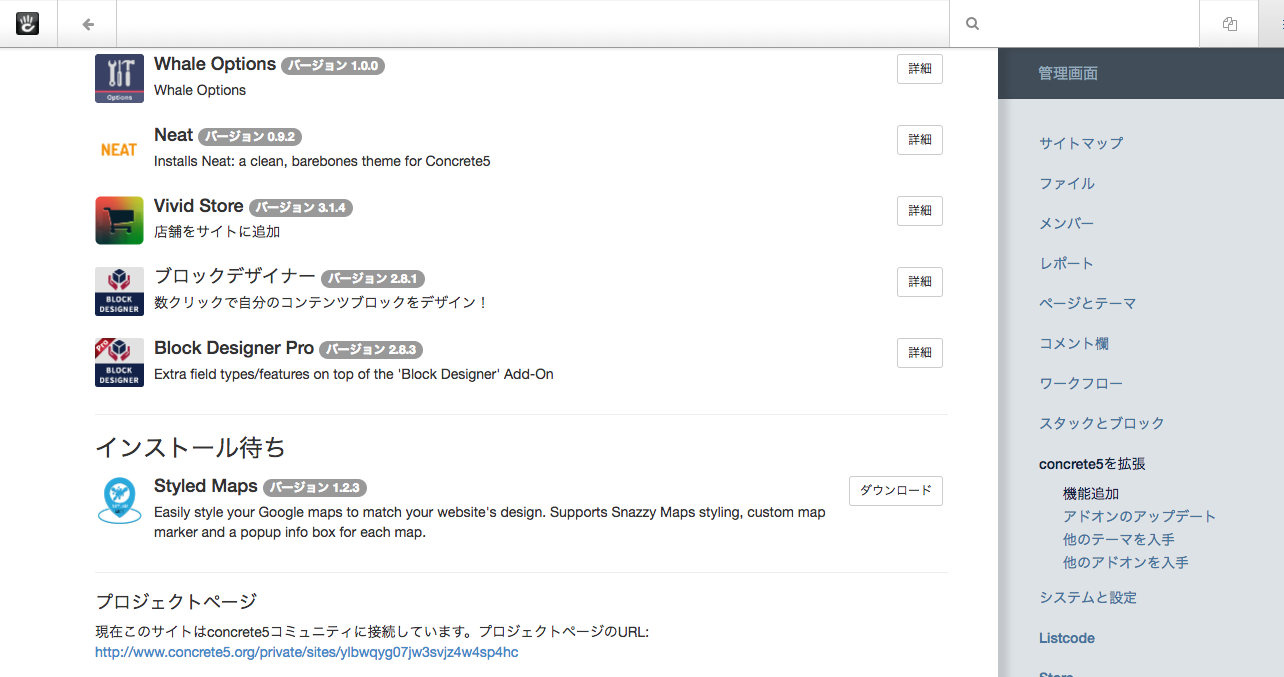Click the Whale Options add-on icon
The height and width of the screenshot is (677, 1284).
pos(119,78)
